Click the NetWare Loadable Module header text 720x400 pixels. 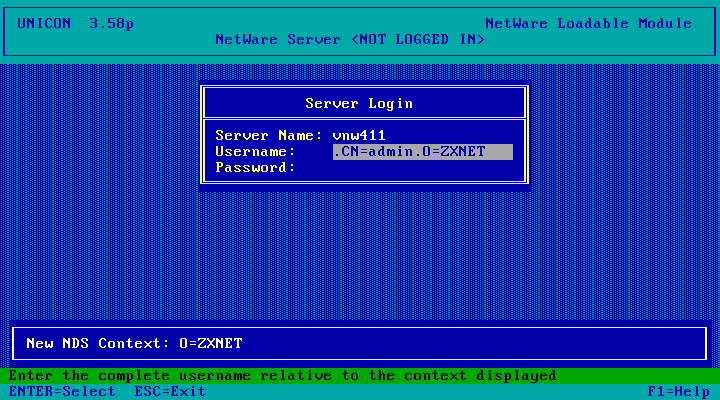(588, 23)
